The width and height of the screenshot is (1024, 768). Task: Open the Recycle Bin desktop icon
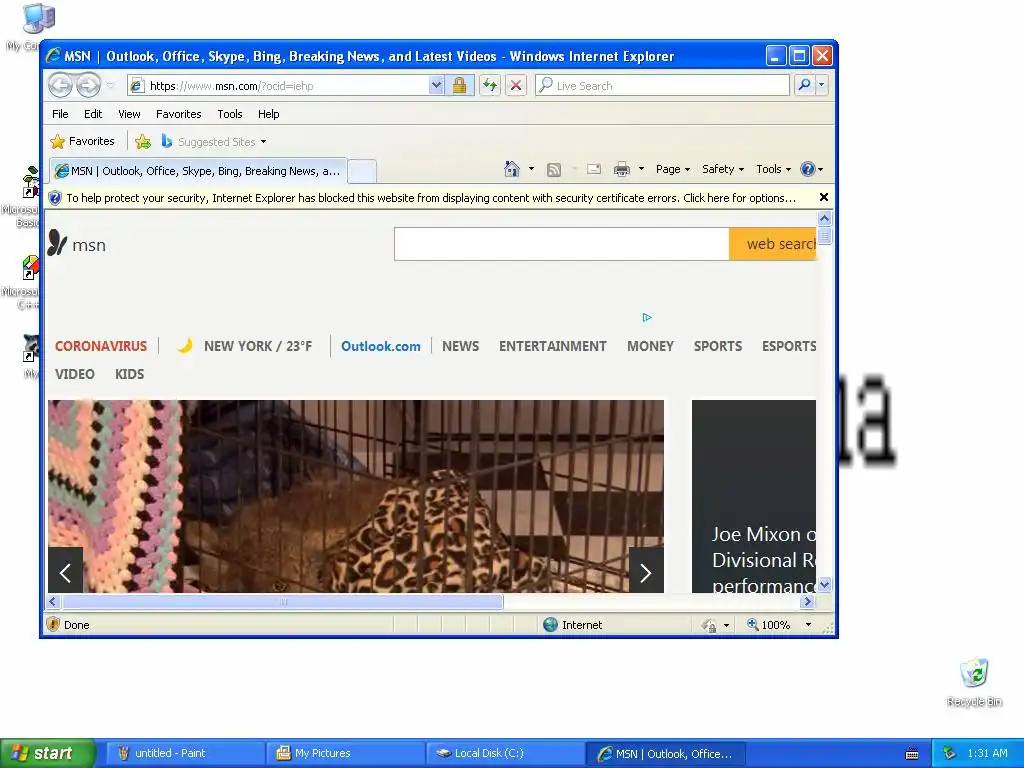click(x=974, y=683)
